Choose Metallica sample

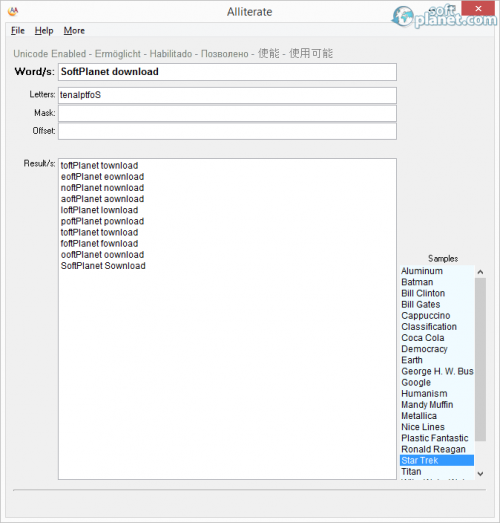click(x=437, y=416)
